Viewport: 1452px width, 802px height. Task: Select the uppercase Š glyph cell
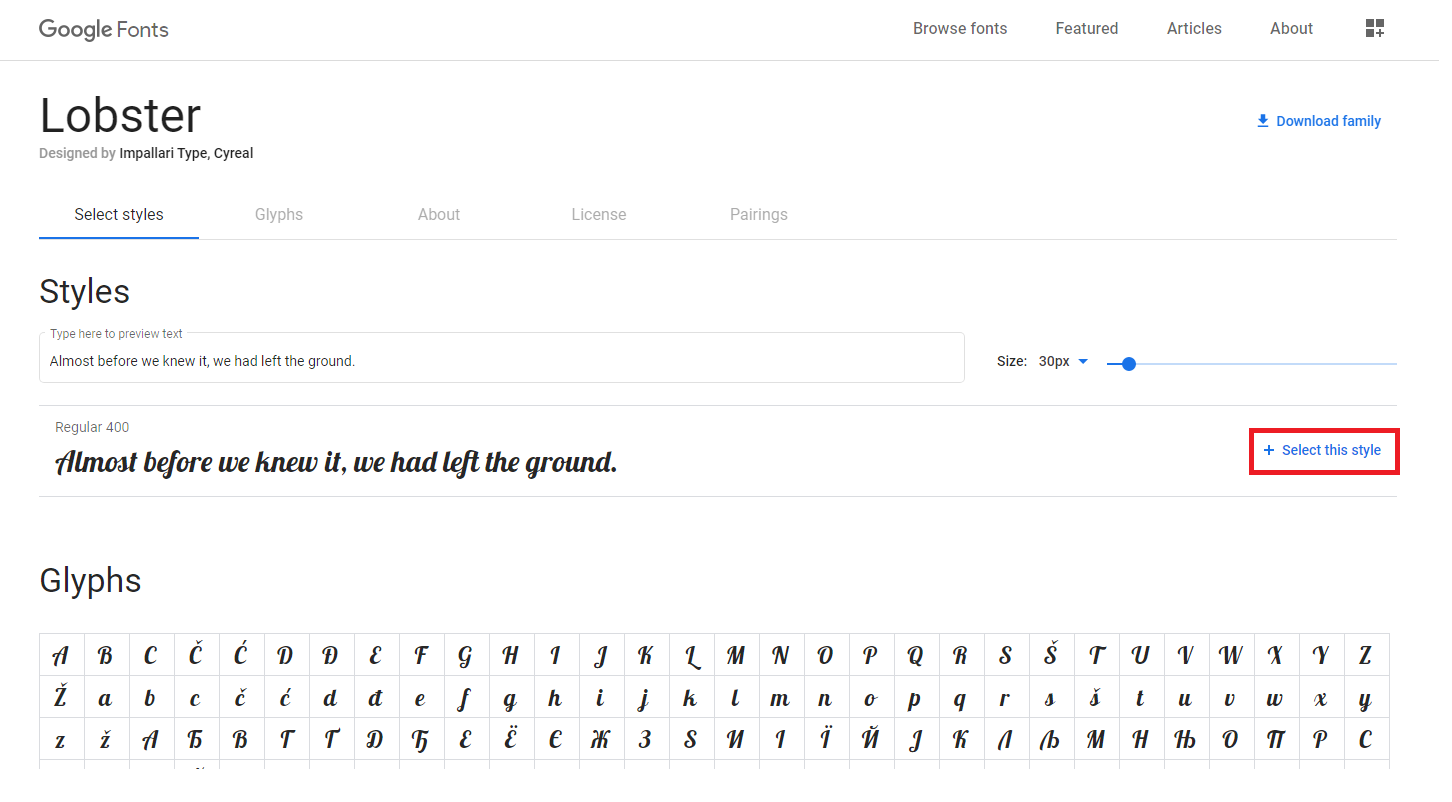pos(1050,655)
